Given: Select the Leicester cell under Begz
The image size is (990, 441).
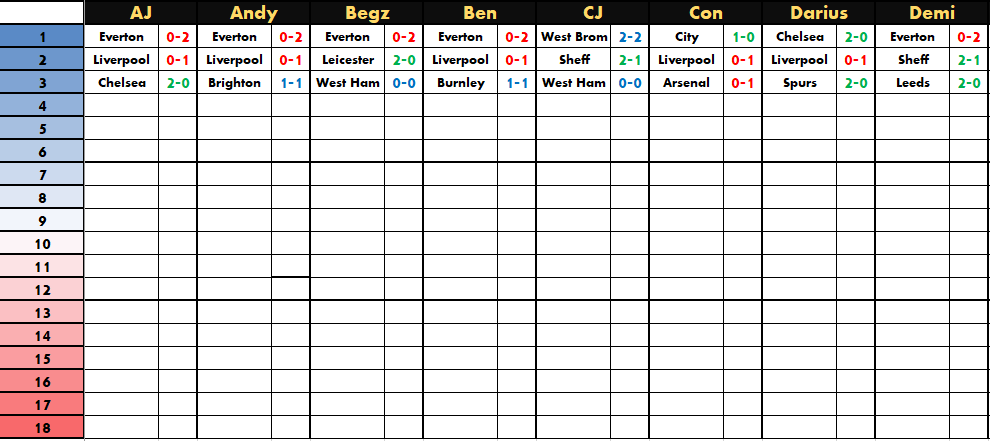Looking at the screenshot, I should pyautogui.click(x=348, y=60).
